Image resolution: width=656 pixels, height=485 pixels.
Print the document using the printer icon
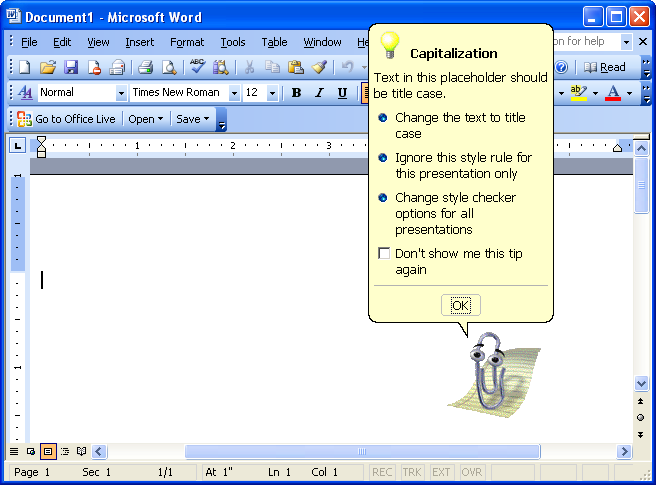pos(146,67)
